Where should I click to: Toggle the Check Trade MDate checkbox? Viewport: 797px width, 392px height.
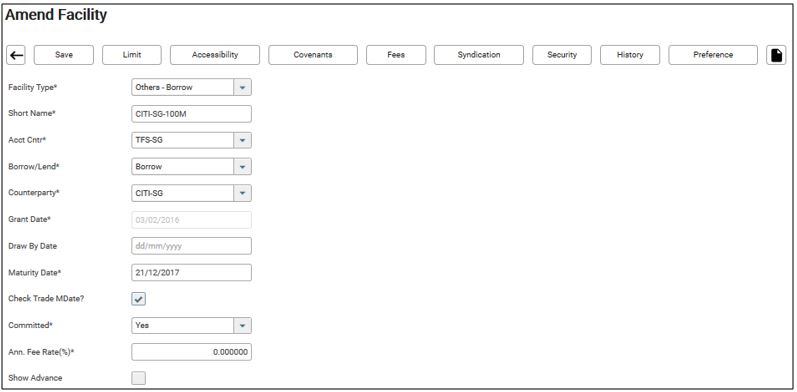[139, 299]
